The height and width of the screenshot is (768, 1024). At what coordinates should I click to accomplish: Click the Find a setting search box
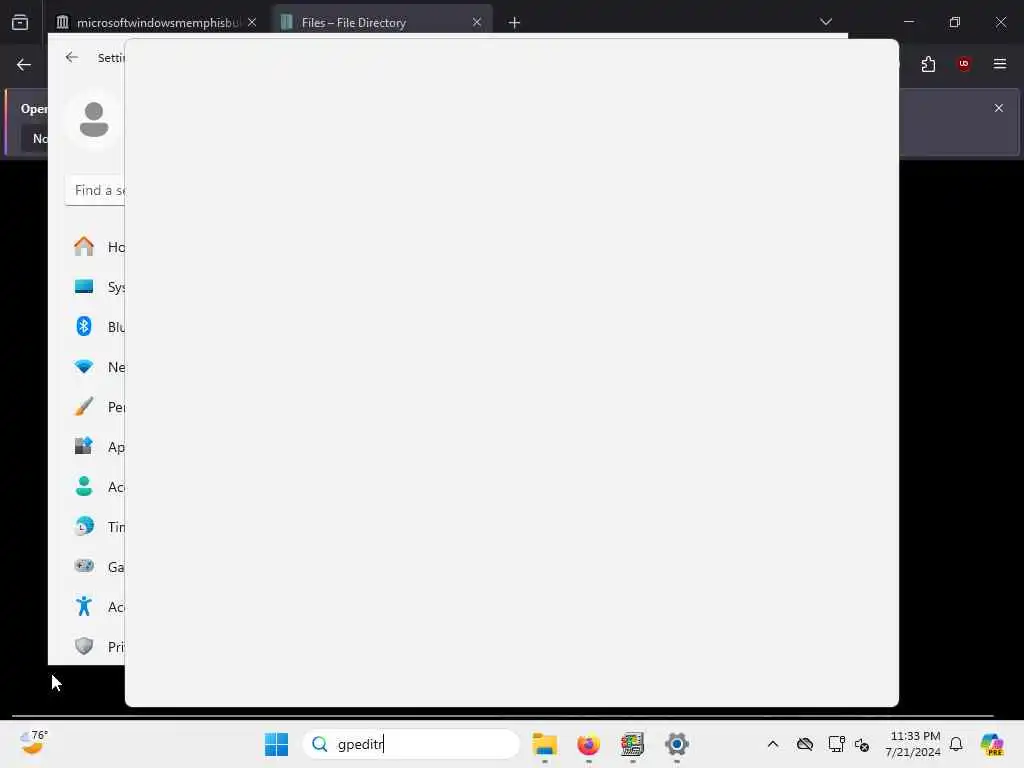point(95,191)
